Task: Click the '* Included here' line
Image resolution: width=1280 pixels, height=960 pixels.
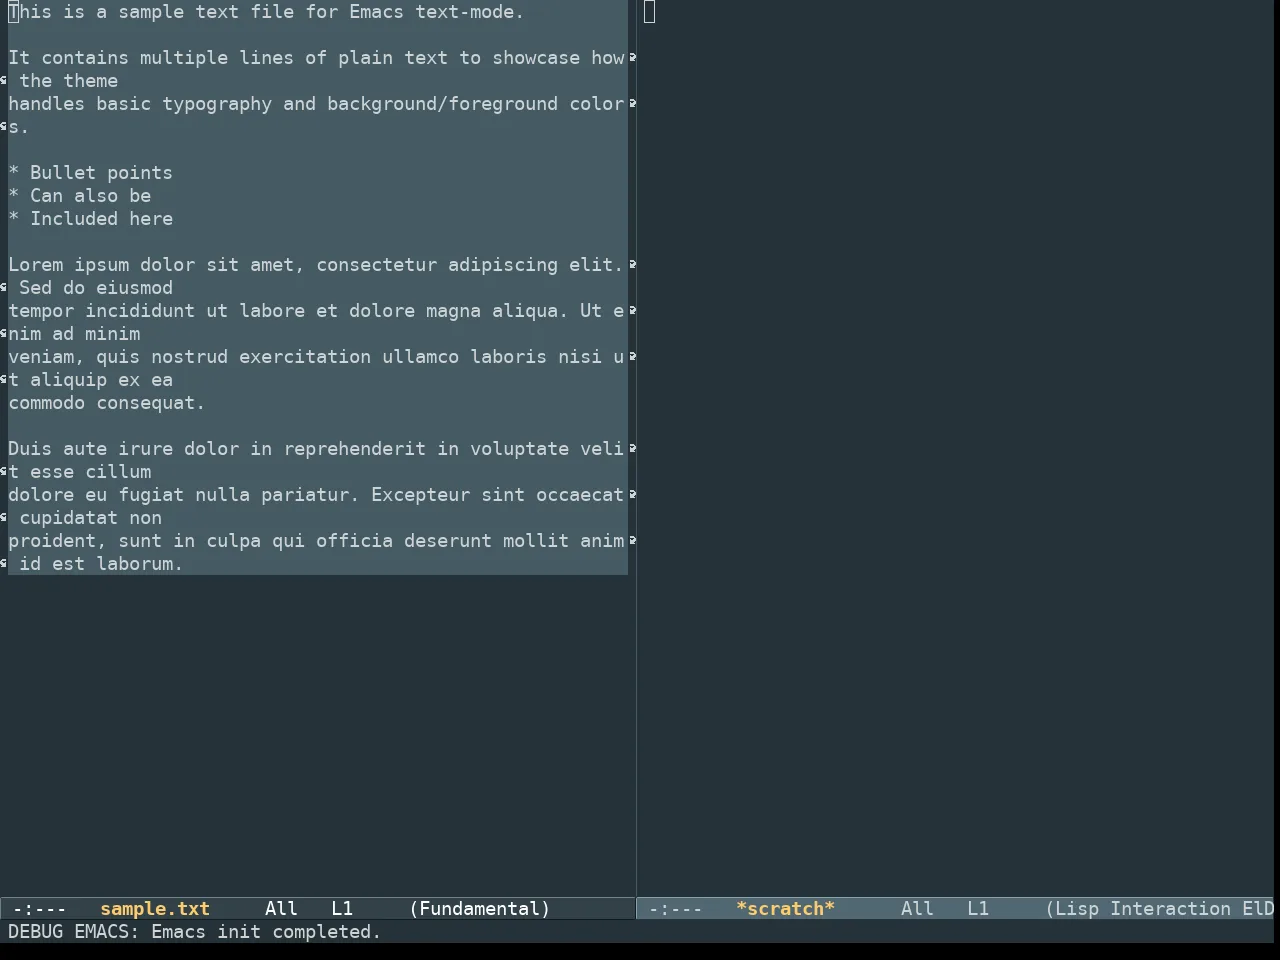Action: [90, 219]
